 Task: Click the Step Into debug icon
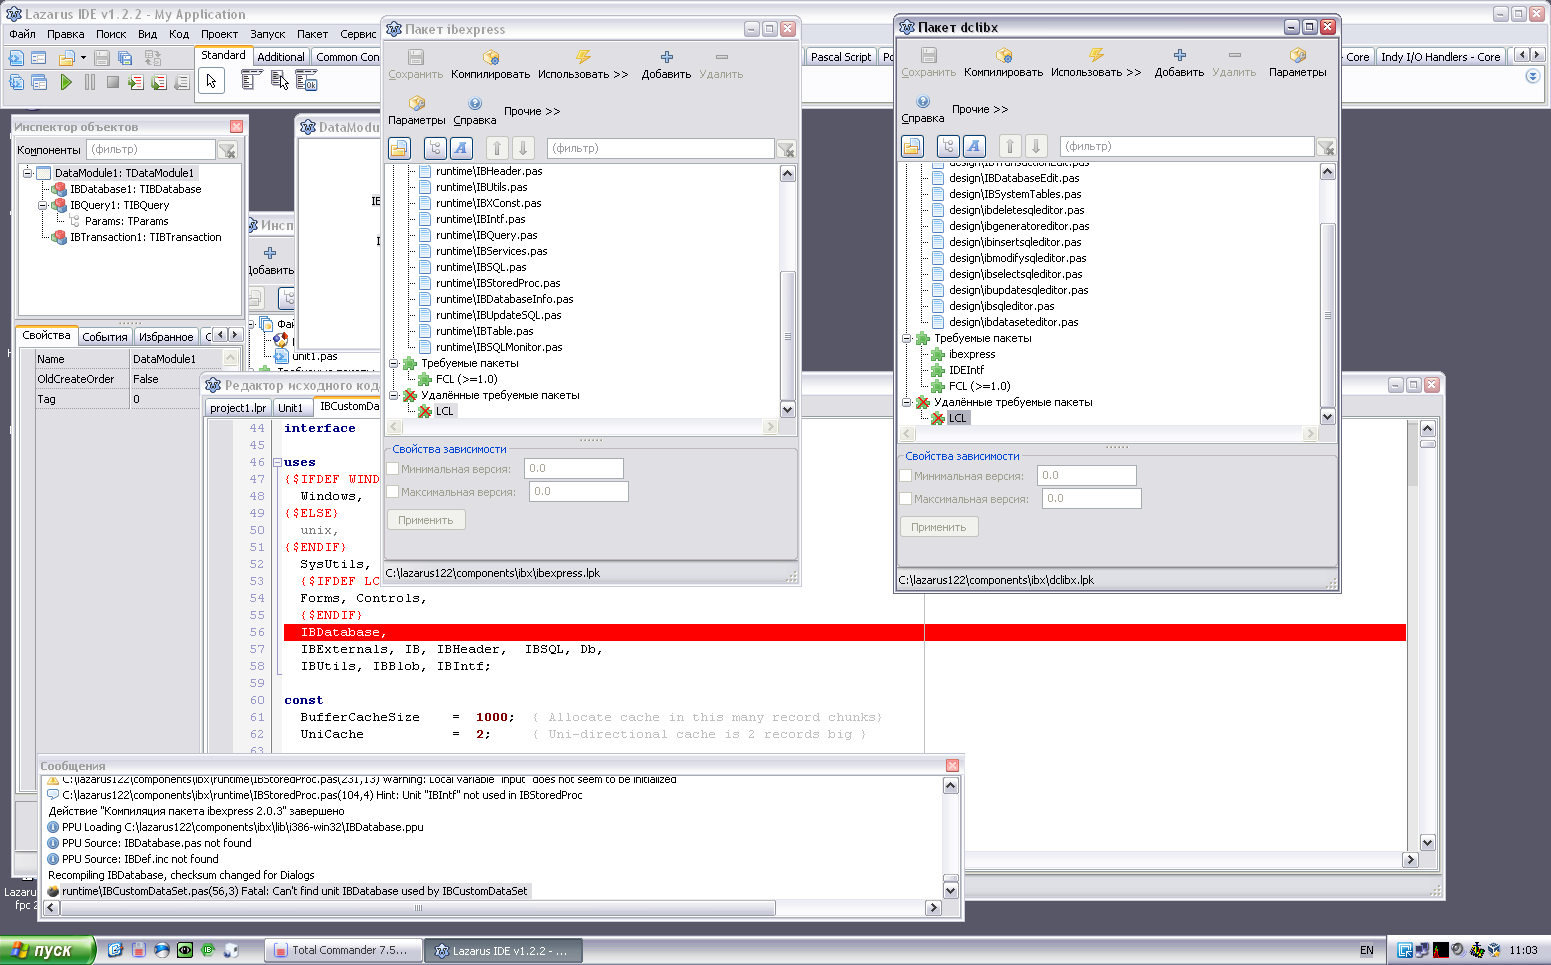click(135, 82)
